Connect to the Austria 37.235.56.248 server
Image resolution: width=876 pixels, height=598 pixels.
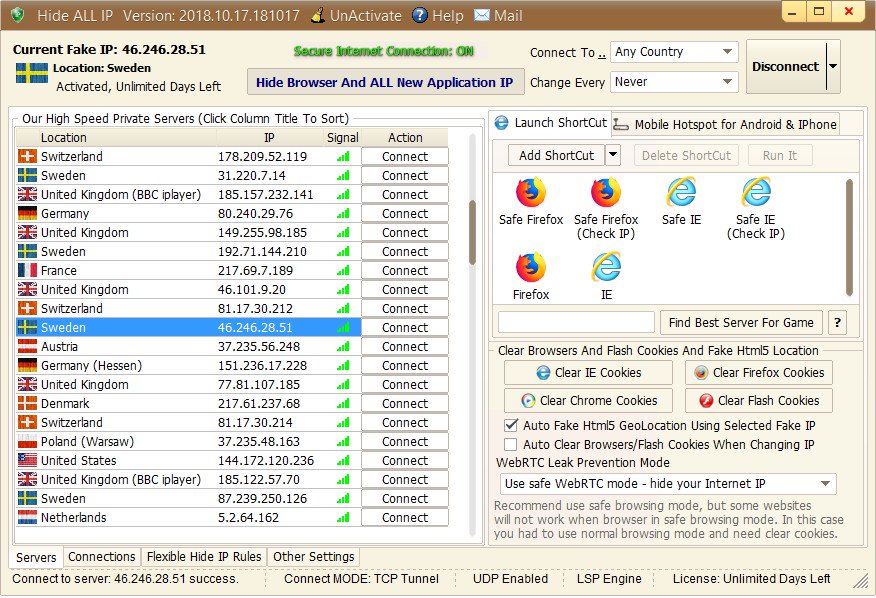(x=405, y=347)
